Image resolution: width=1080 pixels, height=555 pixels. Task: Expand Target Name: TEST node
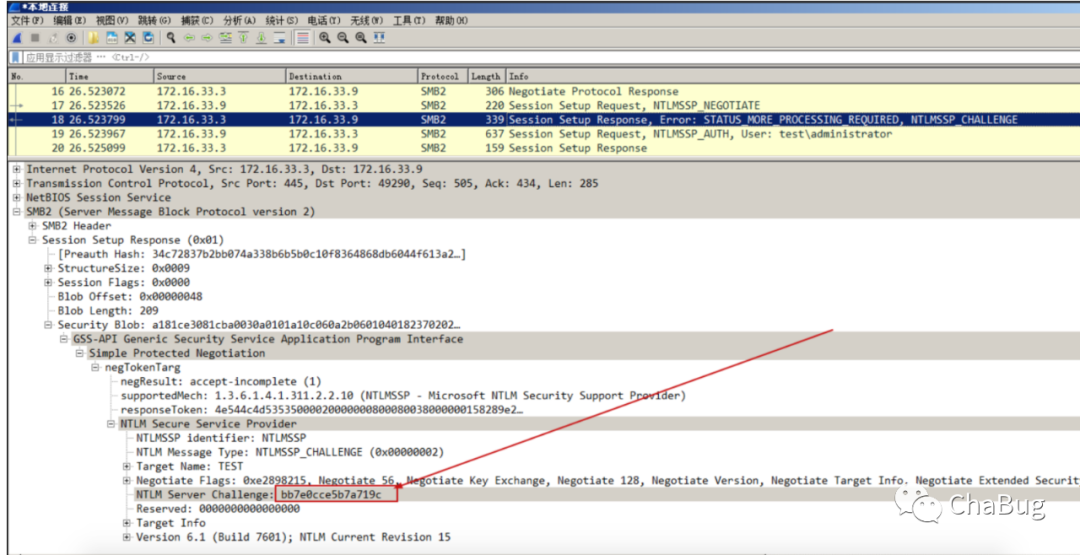[x=127, y=466]
